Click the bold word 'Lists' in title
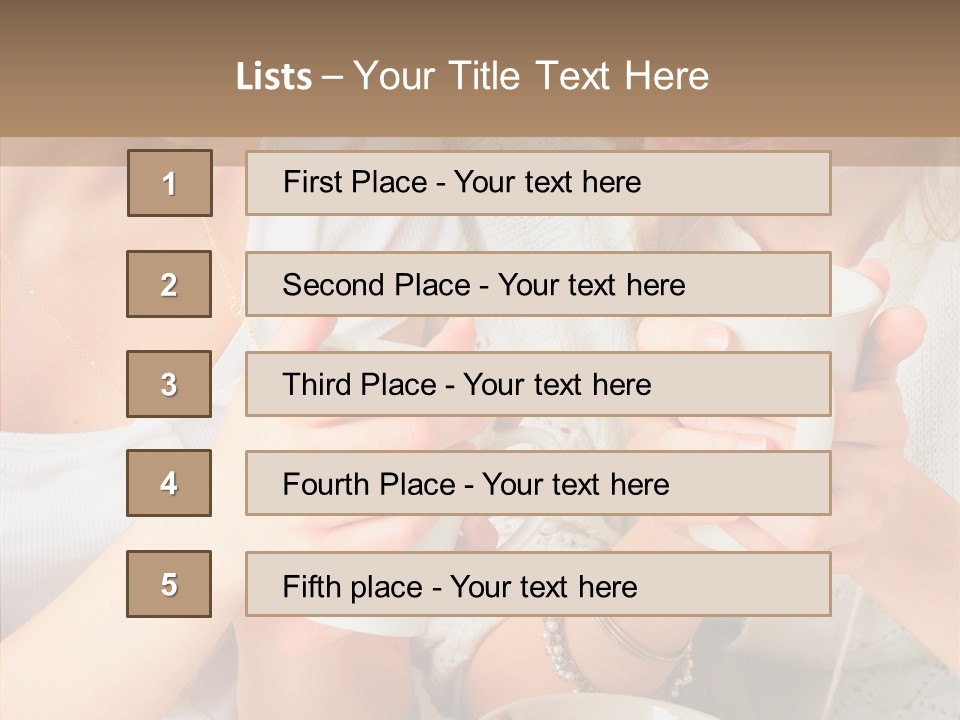 pos(274,77)
